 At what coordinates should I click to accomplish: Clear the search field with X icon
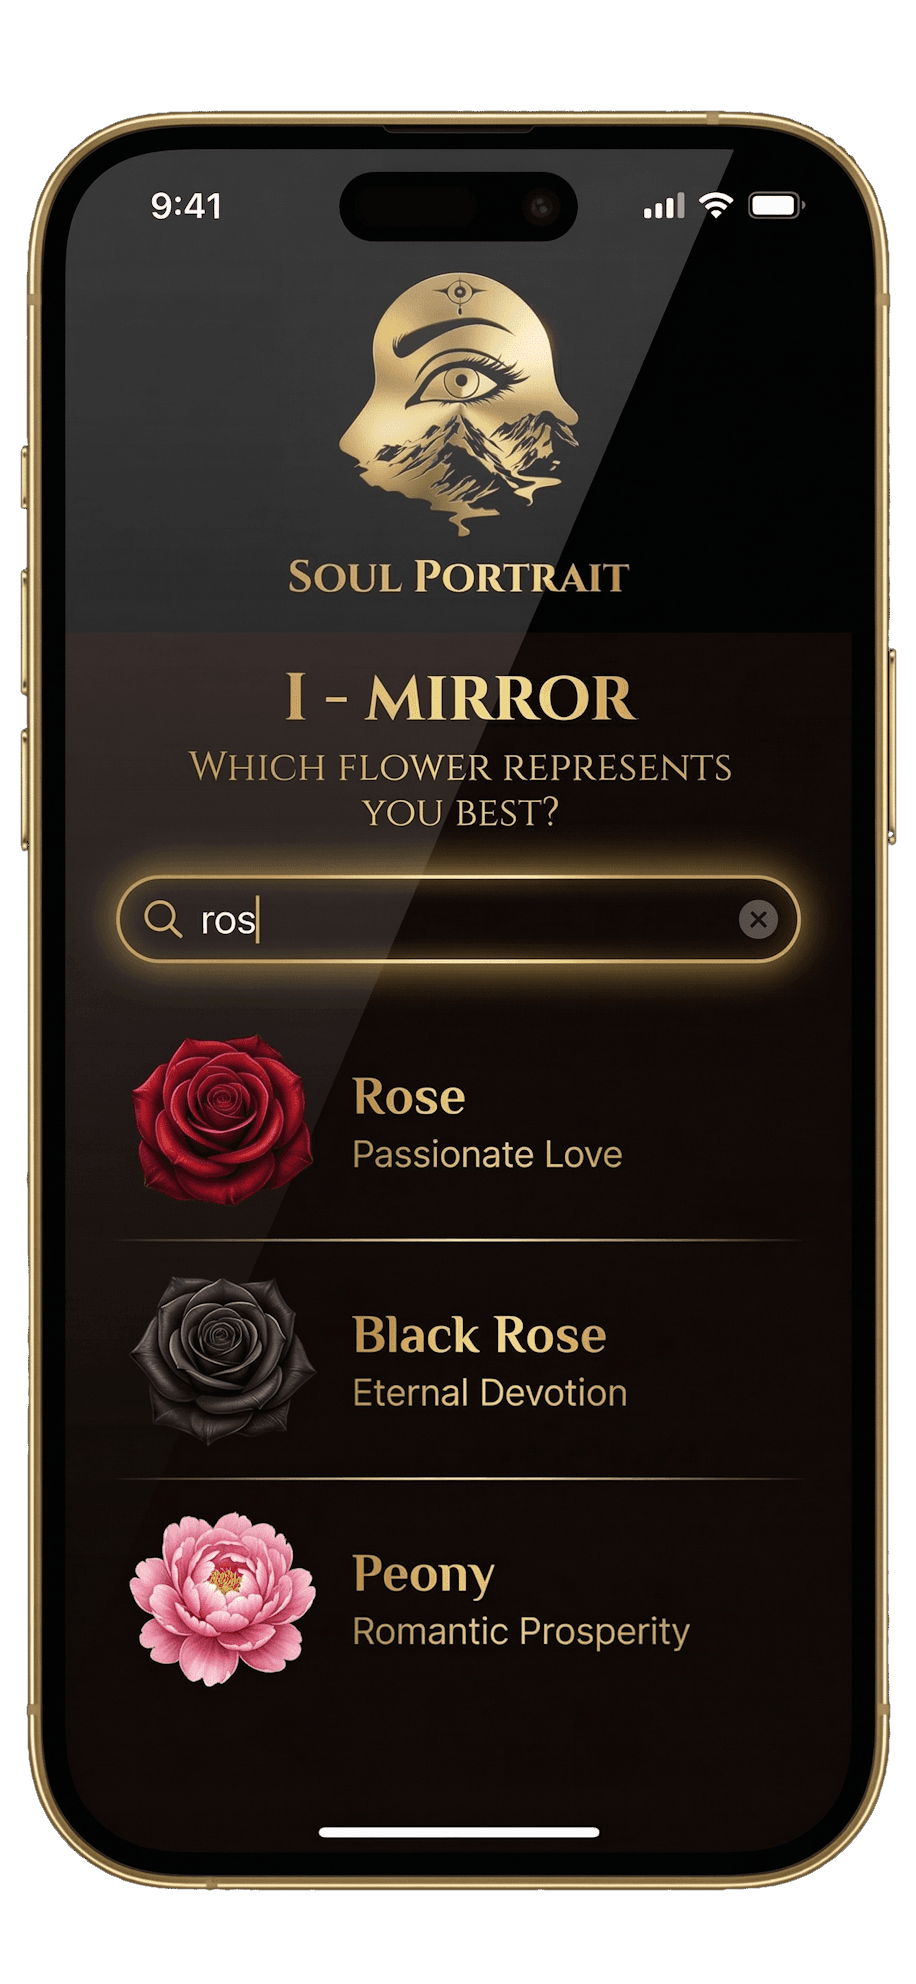[x=758, y=919]
